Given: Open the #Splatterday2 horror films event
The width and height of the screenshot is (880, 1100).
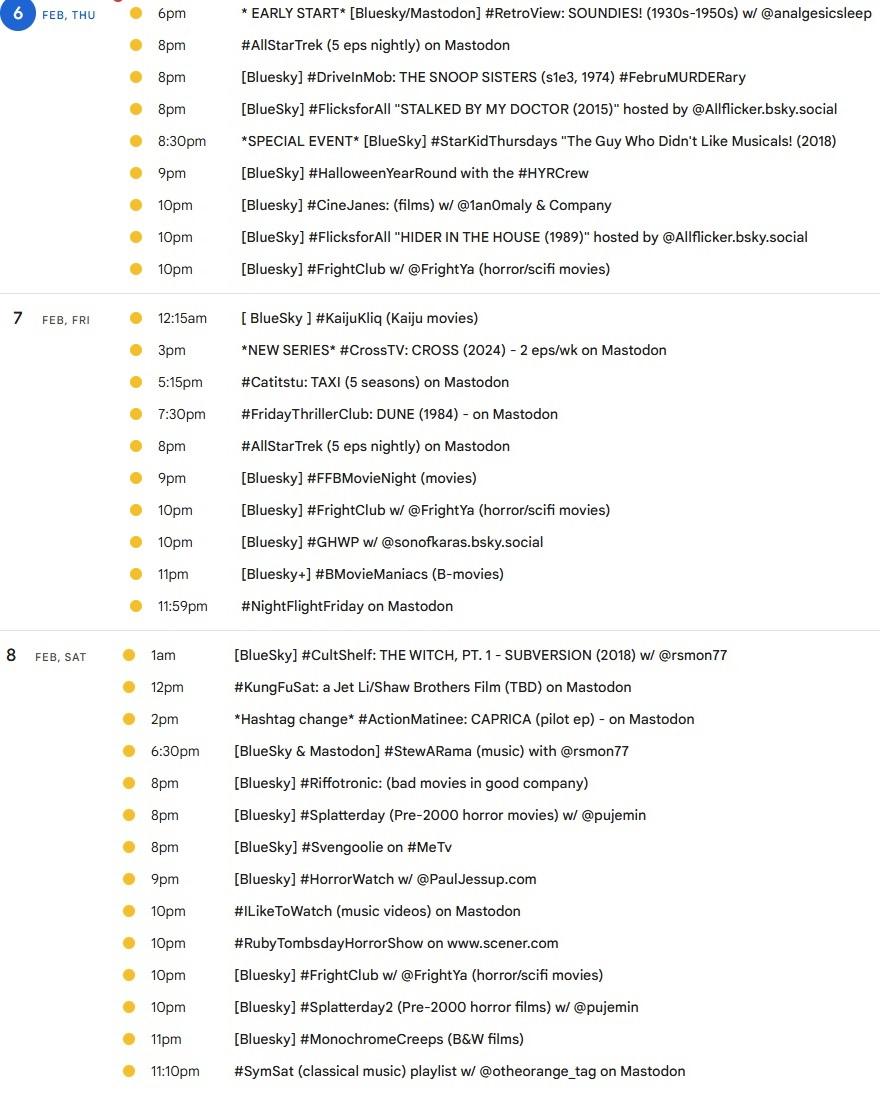Looking at the screenshot, I should point(436,1007).
